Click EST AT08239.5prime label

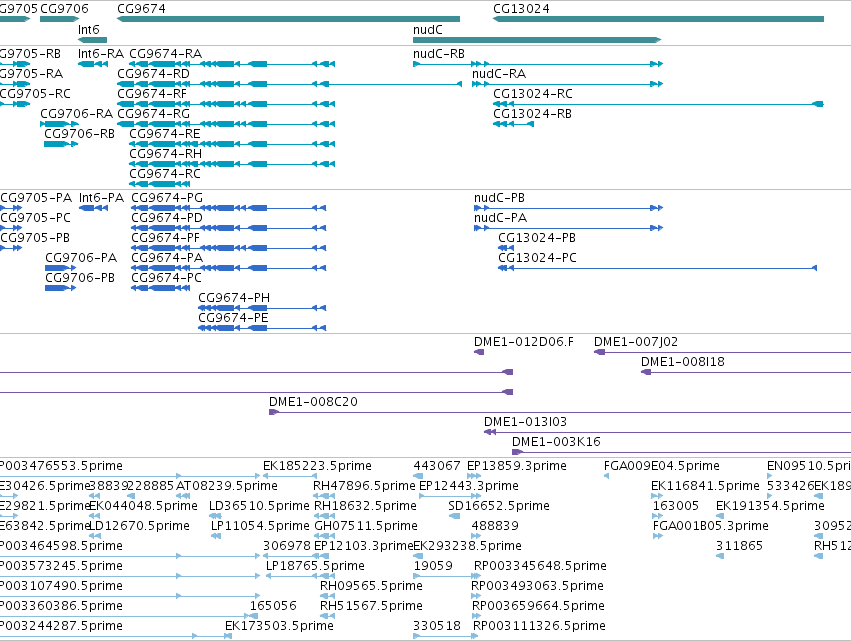pos(227,486)
